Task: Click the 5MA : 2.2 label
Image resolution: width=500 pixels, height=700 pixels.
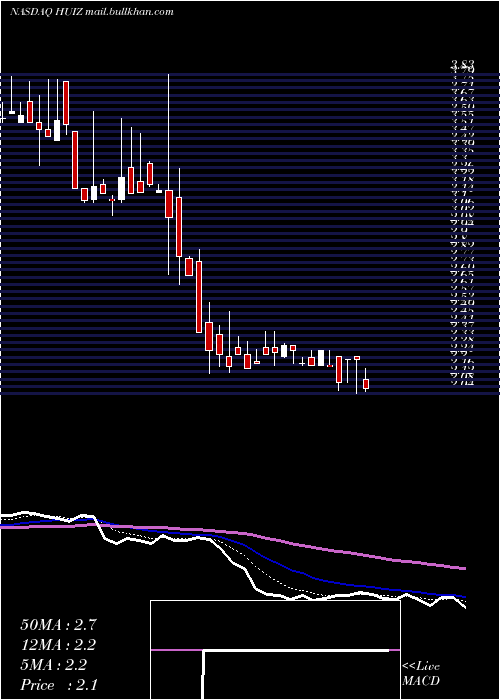Action: click(53, 665)
